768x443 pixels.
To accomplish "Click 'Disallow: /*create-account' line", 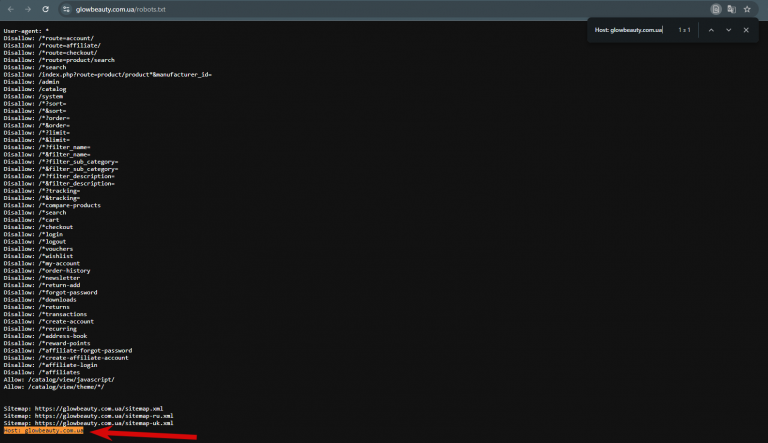I will point(48,321).
